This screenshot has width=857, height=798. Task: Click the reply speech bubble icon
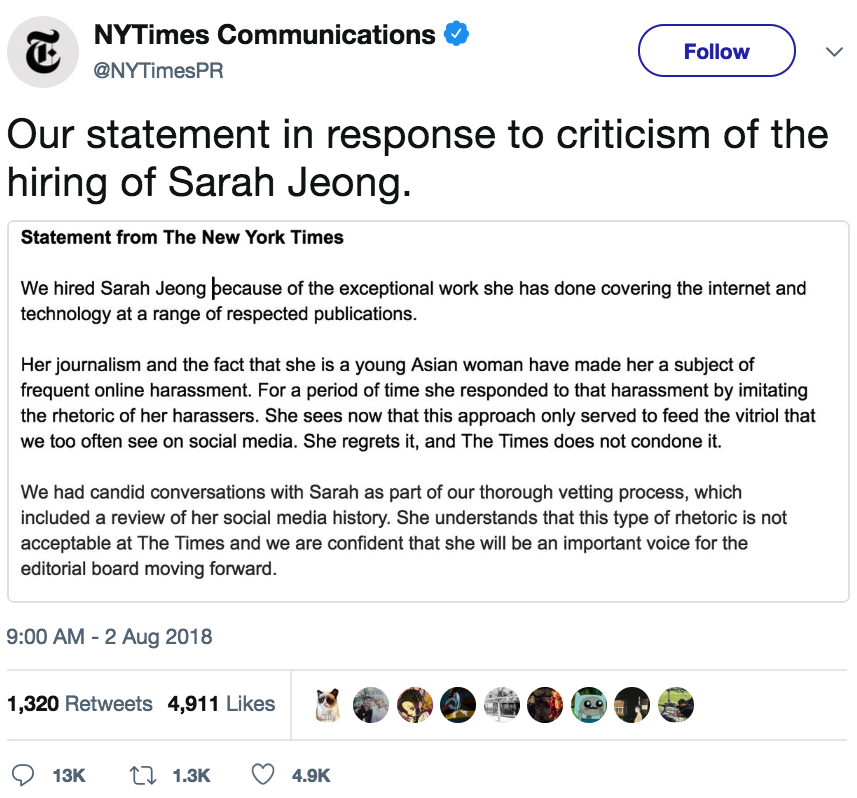(x=27, y=774)
